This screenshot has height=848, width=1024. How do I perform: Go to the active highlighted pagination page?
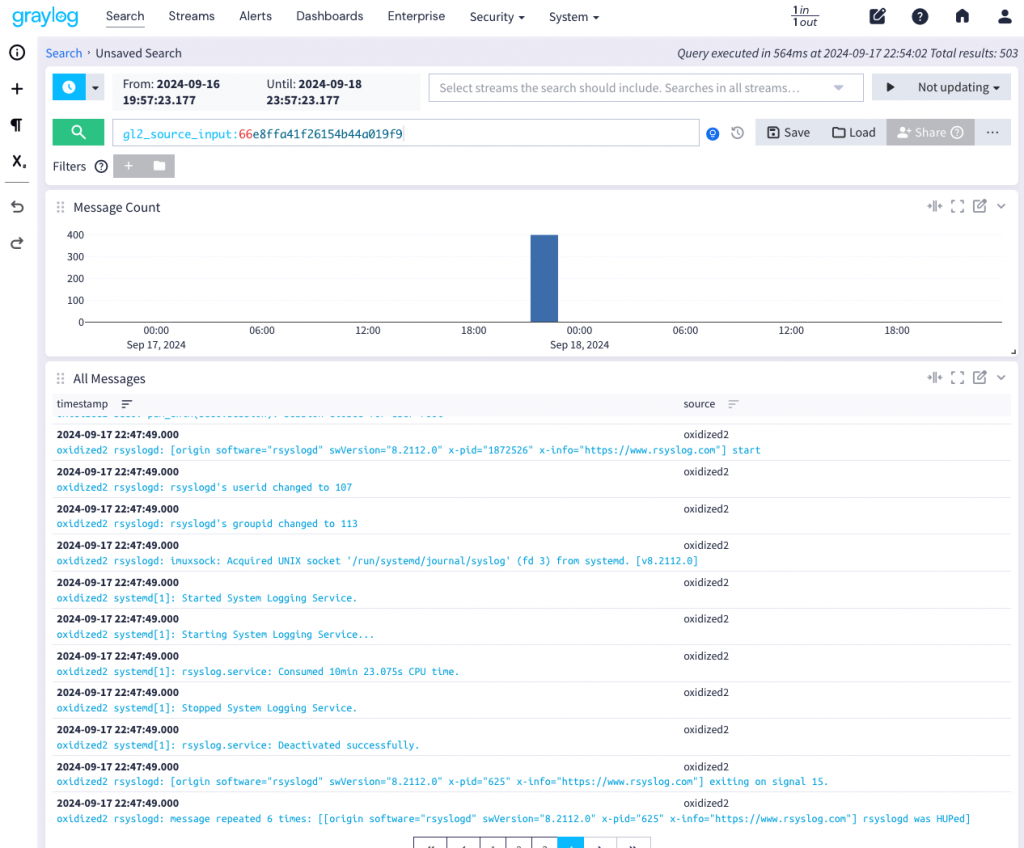coord(570,843)
